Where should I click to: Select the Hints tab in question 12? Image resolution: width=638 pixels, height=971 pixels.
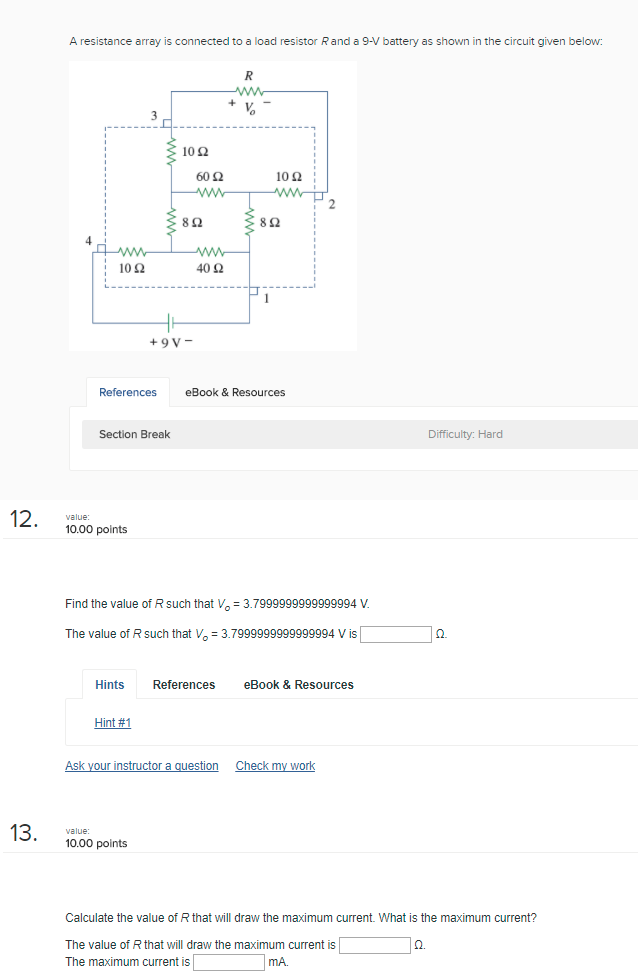click(109, 684)
